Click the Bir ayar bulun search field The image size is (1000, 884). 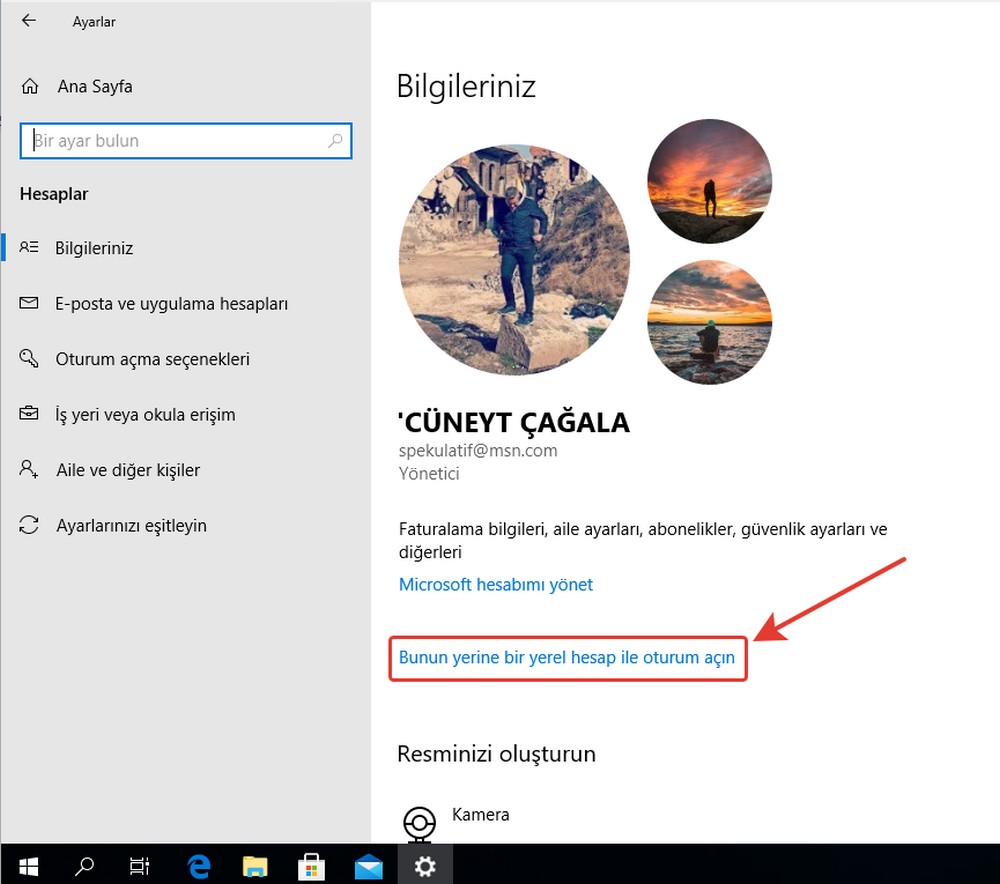(x=175, y=141)
